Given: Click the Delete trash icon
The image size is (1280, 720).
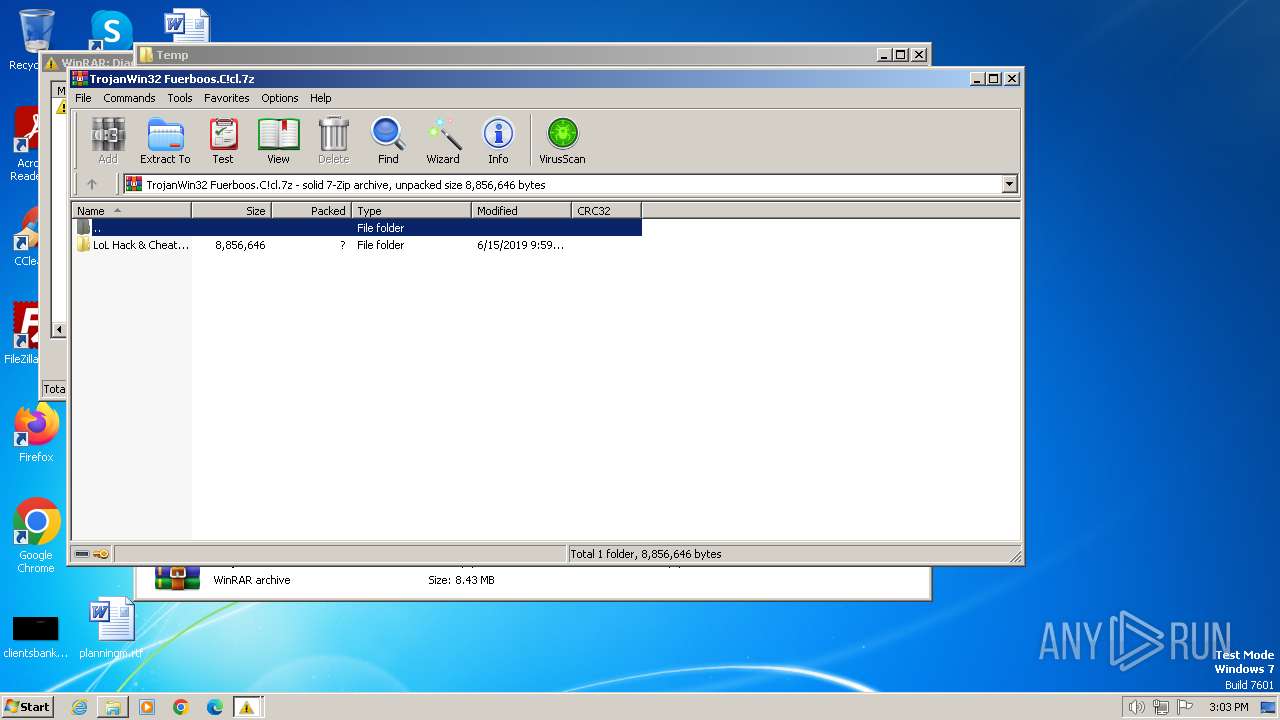Looking at the screenshot, I should [333, 140].
